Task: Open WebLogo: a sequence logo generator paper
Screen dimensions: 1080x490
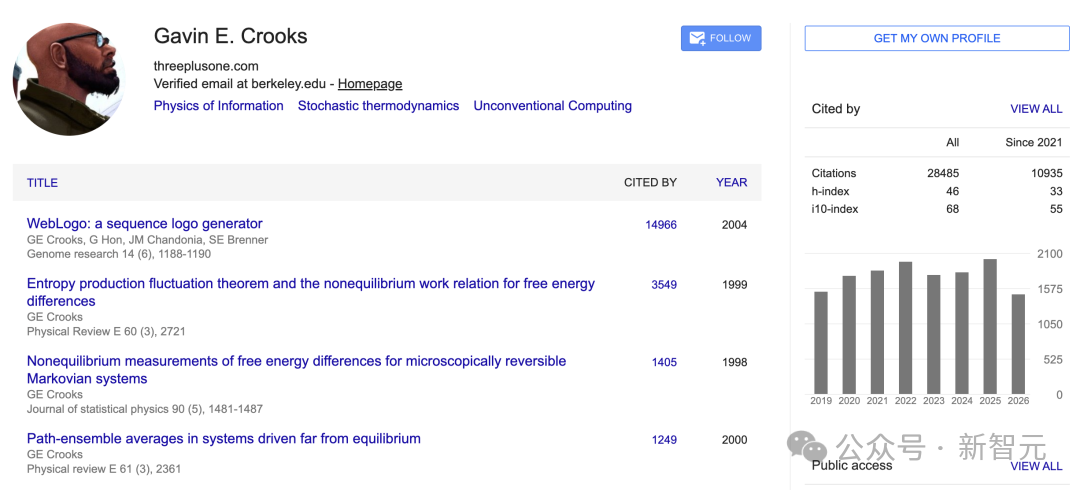Action: [145, 223]
